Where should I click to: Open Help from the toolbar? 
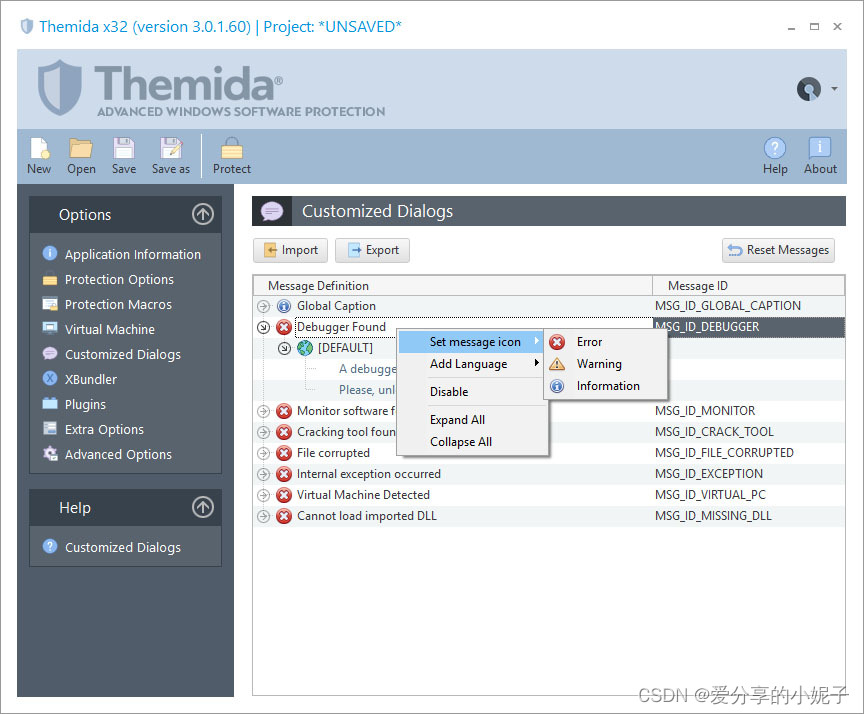tap(775, 156)
